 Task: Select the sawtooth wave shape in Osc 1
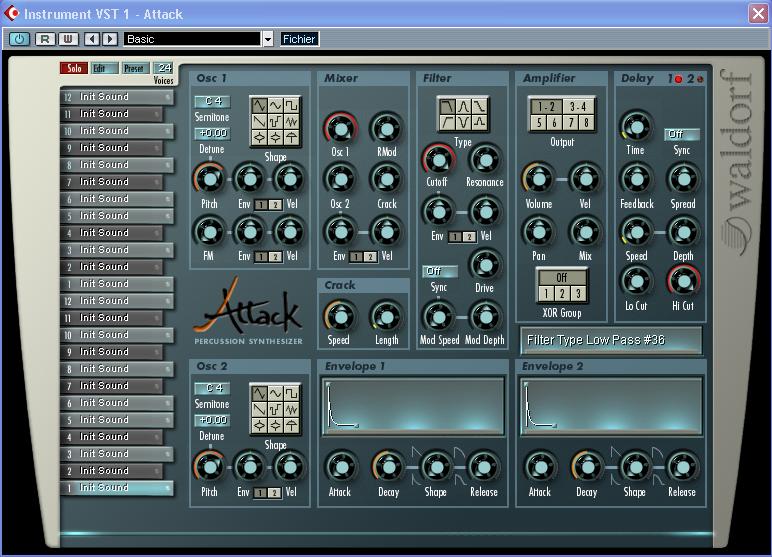click(259, 121)
